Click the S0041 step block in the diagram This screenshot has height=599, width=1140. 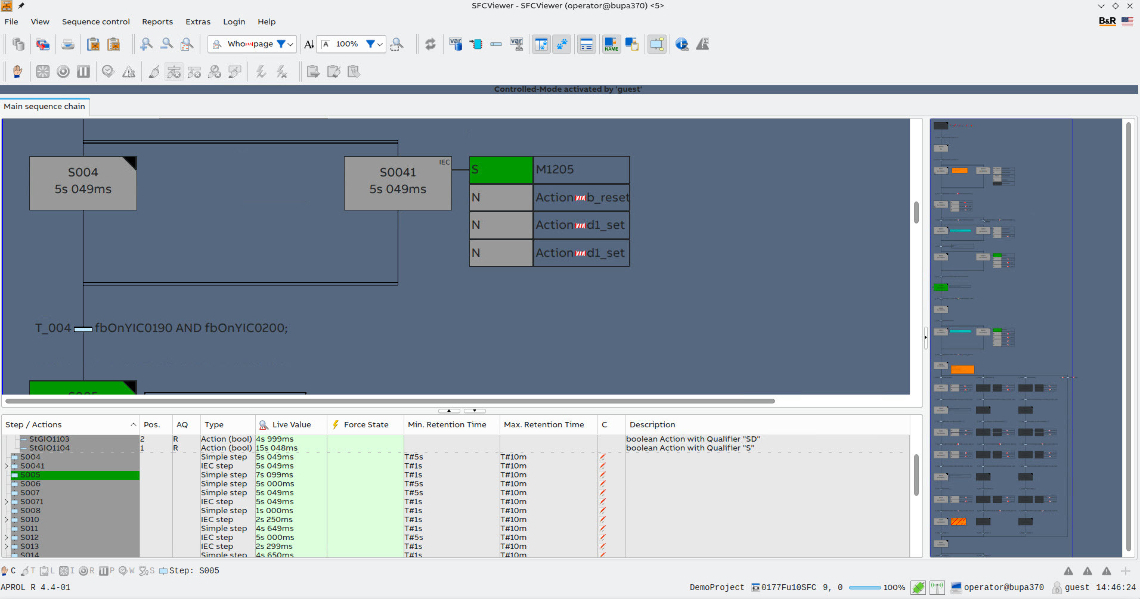coord(397,182)
